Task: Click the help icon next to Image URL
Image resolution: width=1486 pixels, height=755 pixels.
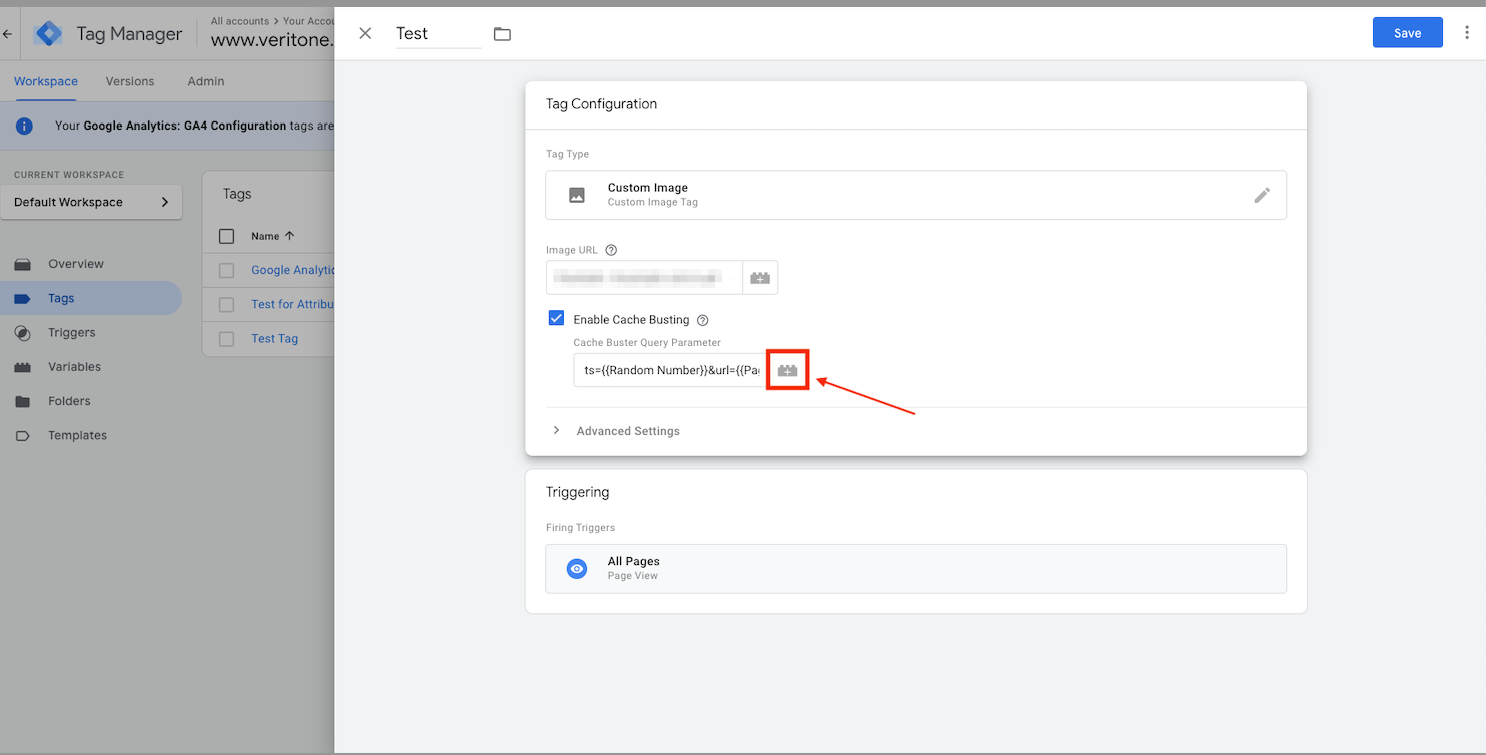Action: click(611, 250)
